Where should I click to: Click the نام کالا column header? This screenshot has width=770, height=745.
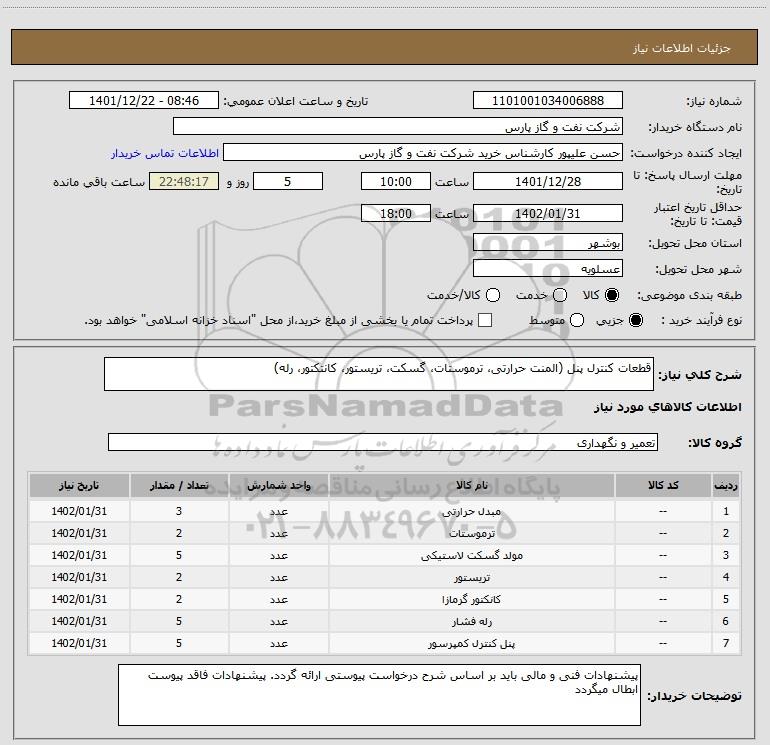[471, 486]
